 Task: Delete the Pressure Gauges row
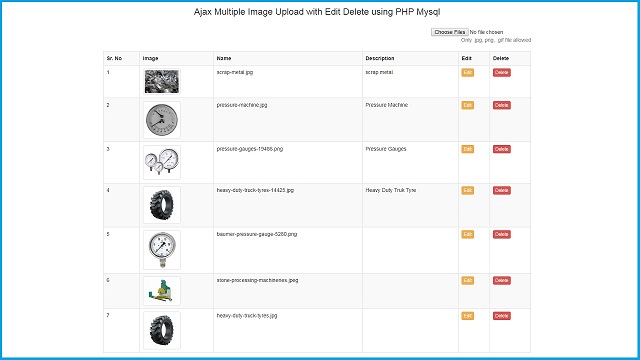pyautogui.click(x=502, y=149)
